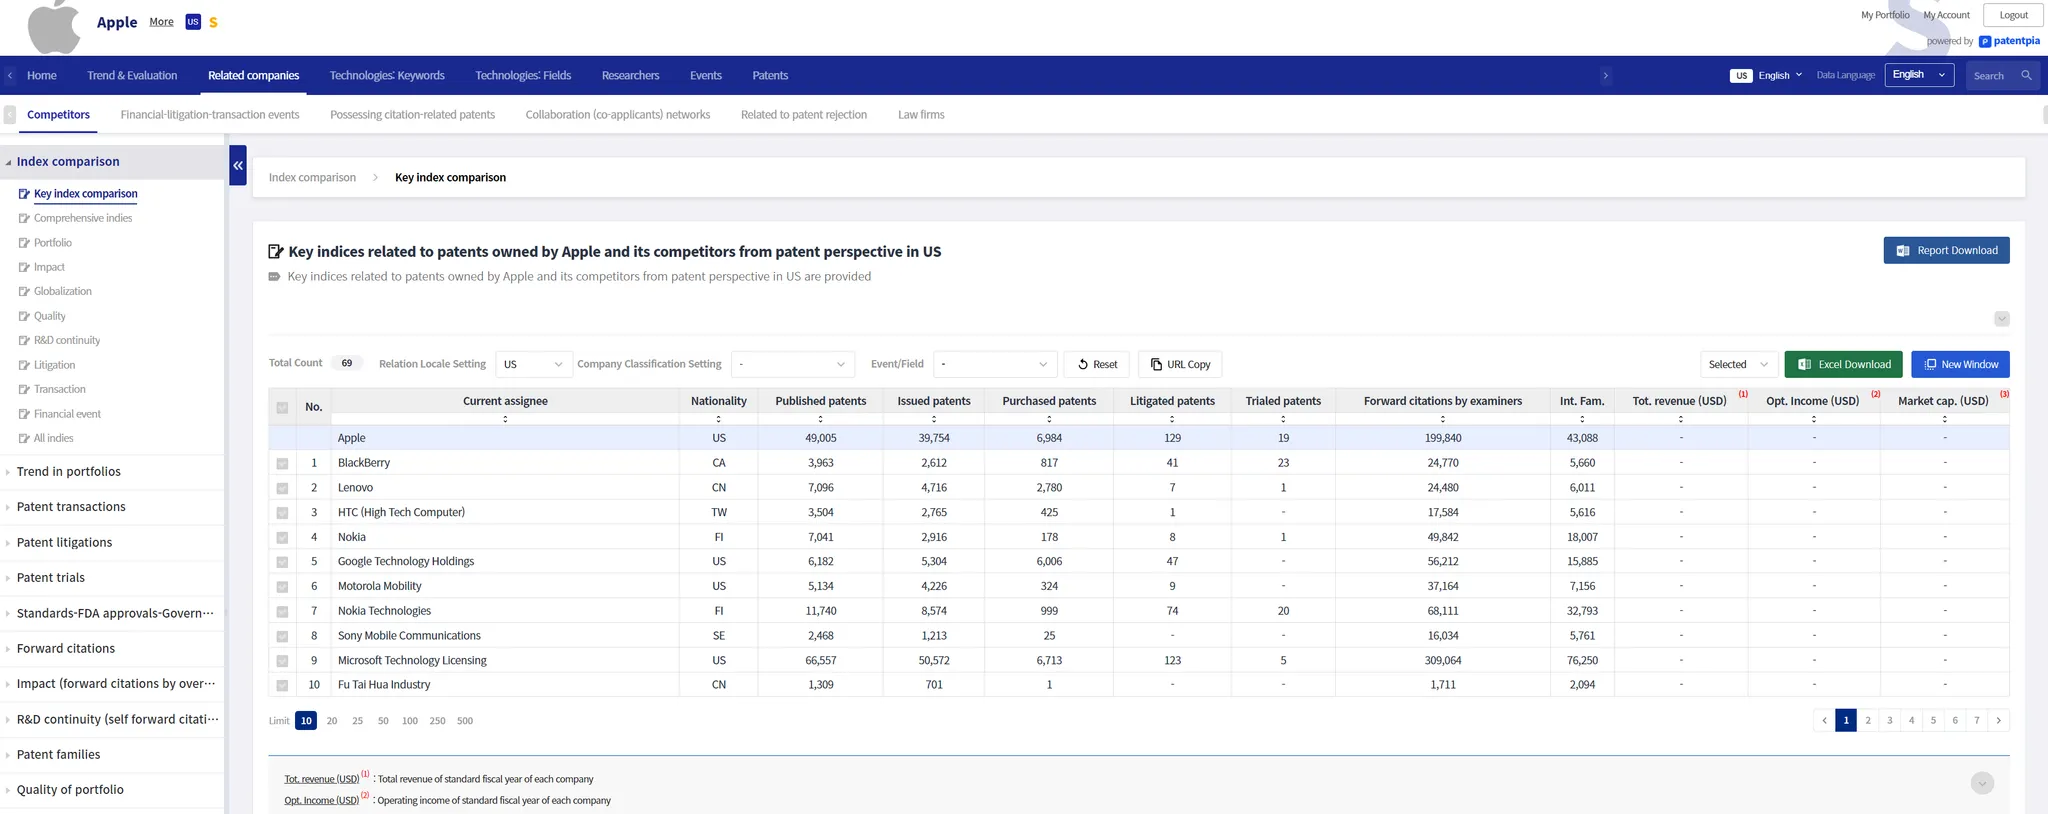The height and width of the screenshot is (814, 2048).
Task: Toggle the checkbox for BlackBerry row
Action: (x=282, y=464)
